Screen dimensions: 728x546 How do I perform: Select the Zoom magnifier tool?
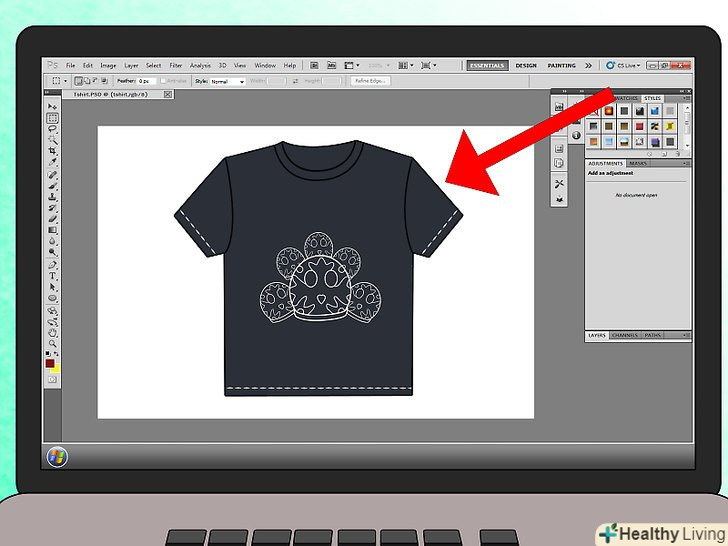[53, 342]
